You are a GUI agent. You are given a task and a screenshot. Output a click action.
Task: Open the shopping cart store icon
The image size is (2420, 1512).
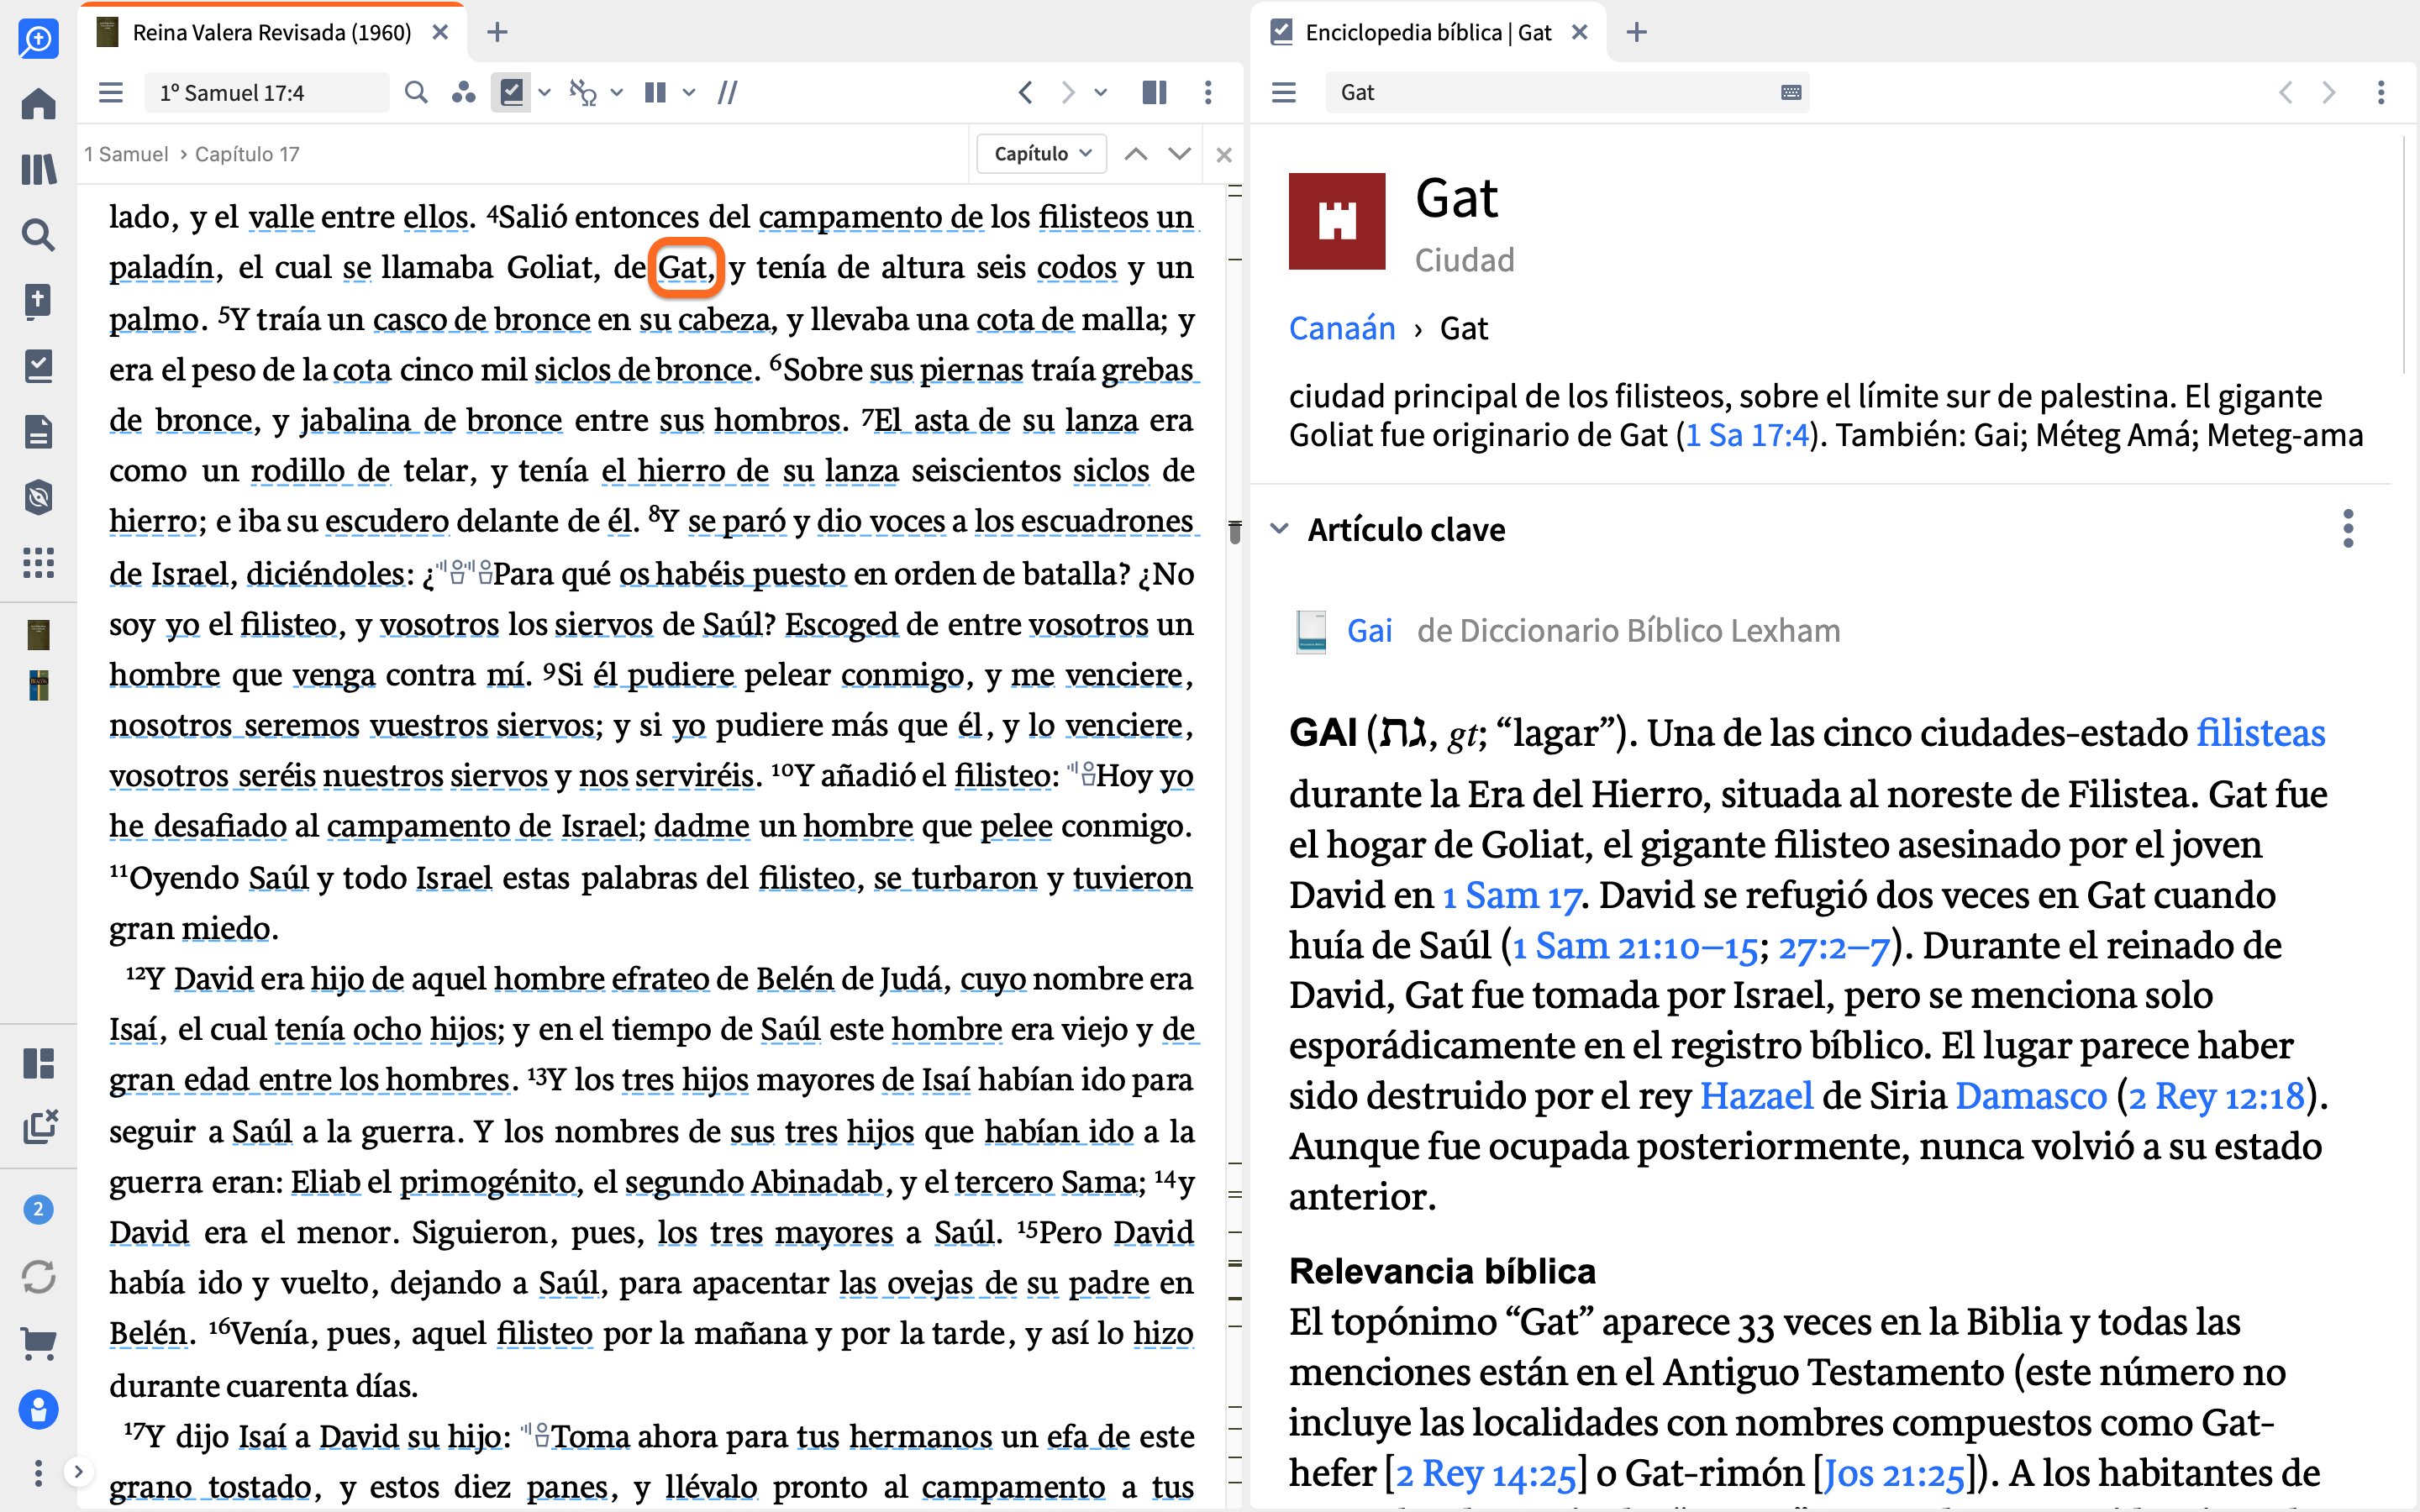(x=38, y=1343)
